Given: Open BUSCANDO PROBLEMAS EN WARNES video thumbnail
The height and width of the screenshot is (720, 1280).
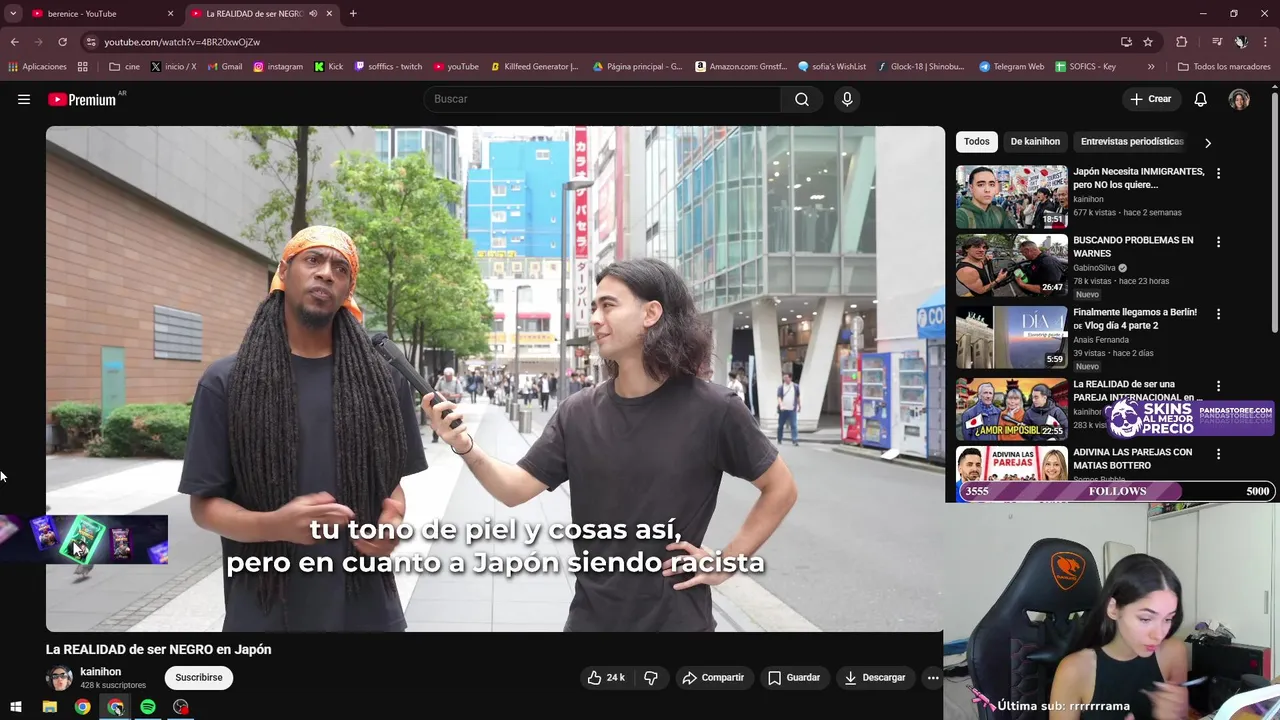Looking at the screenshot, I should click(1011, 266).
